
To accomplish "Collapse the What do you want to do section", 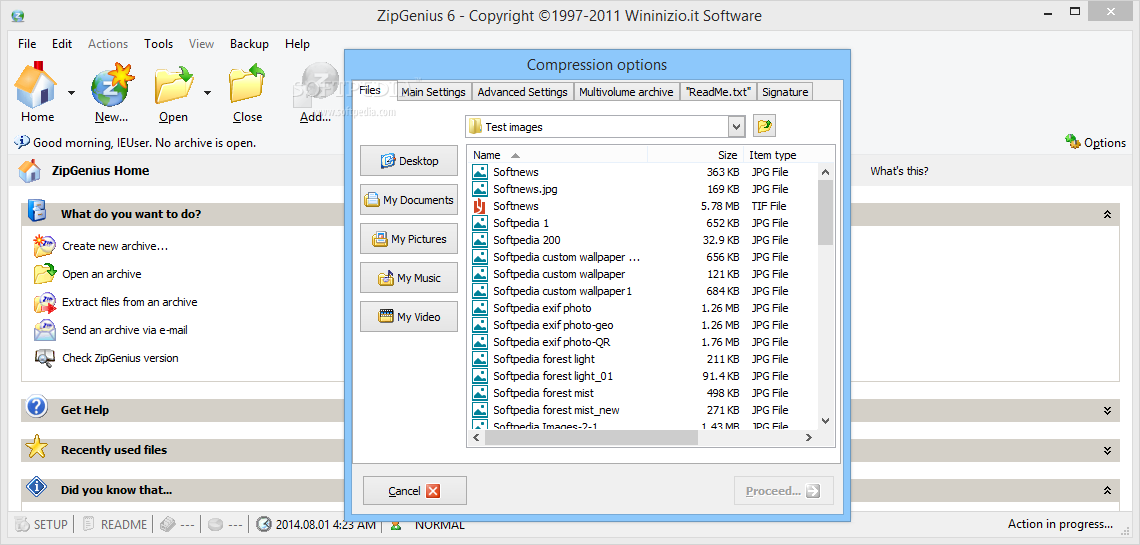I will click(x=1107, y=214).
